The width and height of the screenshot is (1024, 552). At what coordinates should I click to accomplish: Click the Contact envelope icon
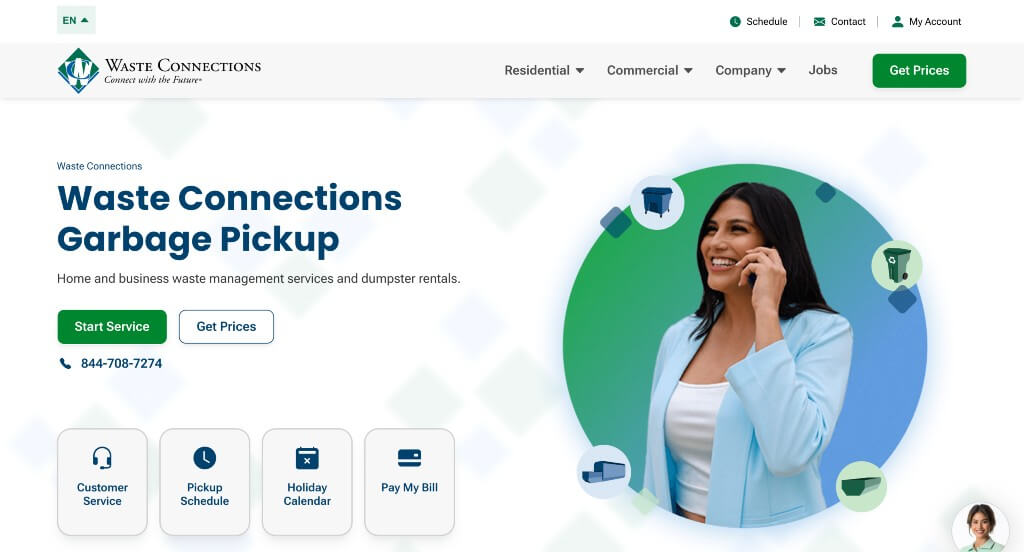(x=819, y=22)
